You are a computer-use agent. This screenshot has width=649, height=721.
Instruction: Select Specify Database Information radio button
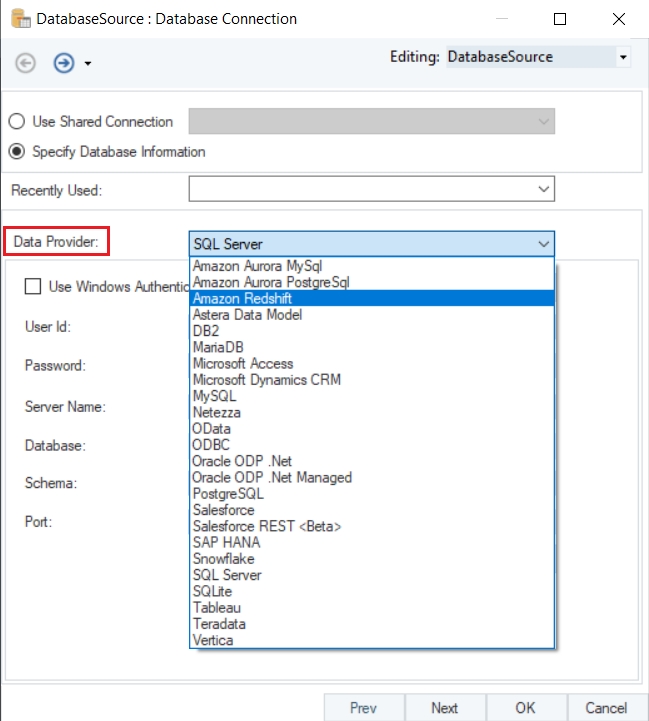tap(17, 152)
